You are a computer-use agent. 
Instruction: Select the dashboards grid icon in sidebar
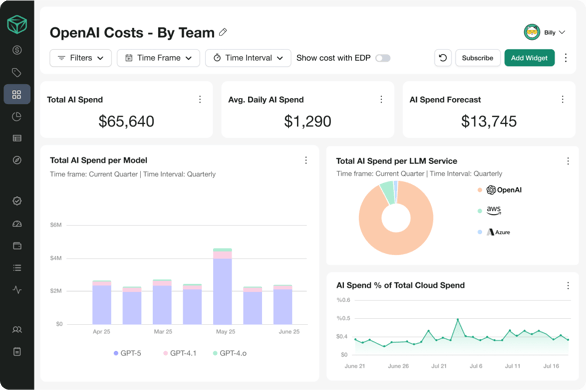[17, 94]
